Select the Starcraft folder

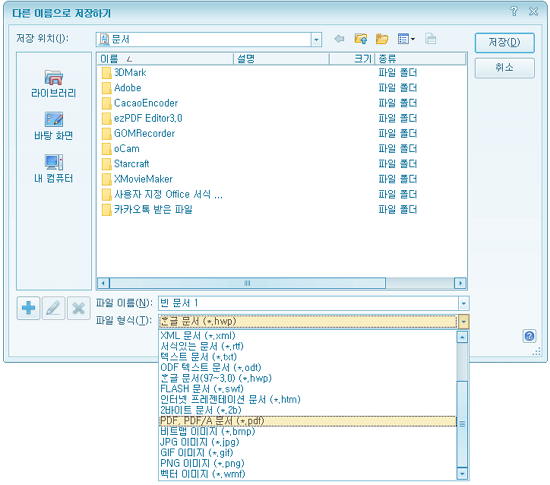point(126,164)
